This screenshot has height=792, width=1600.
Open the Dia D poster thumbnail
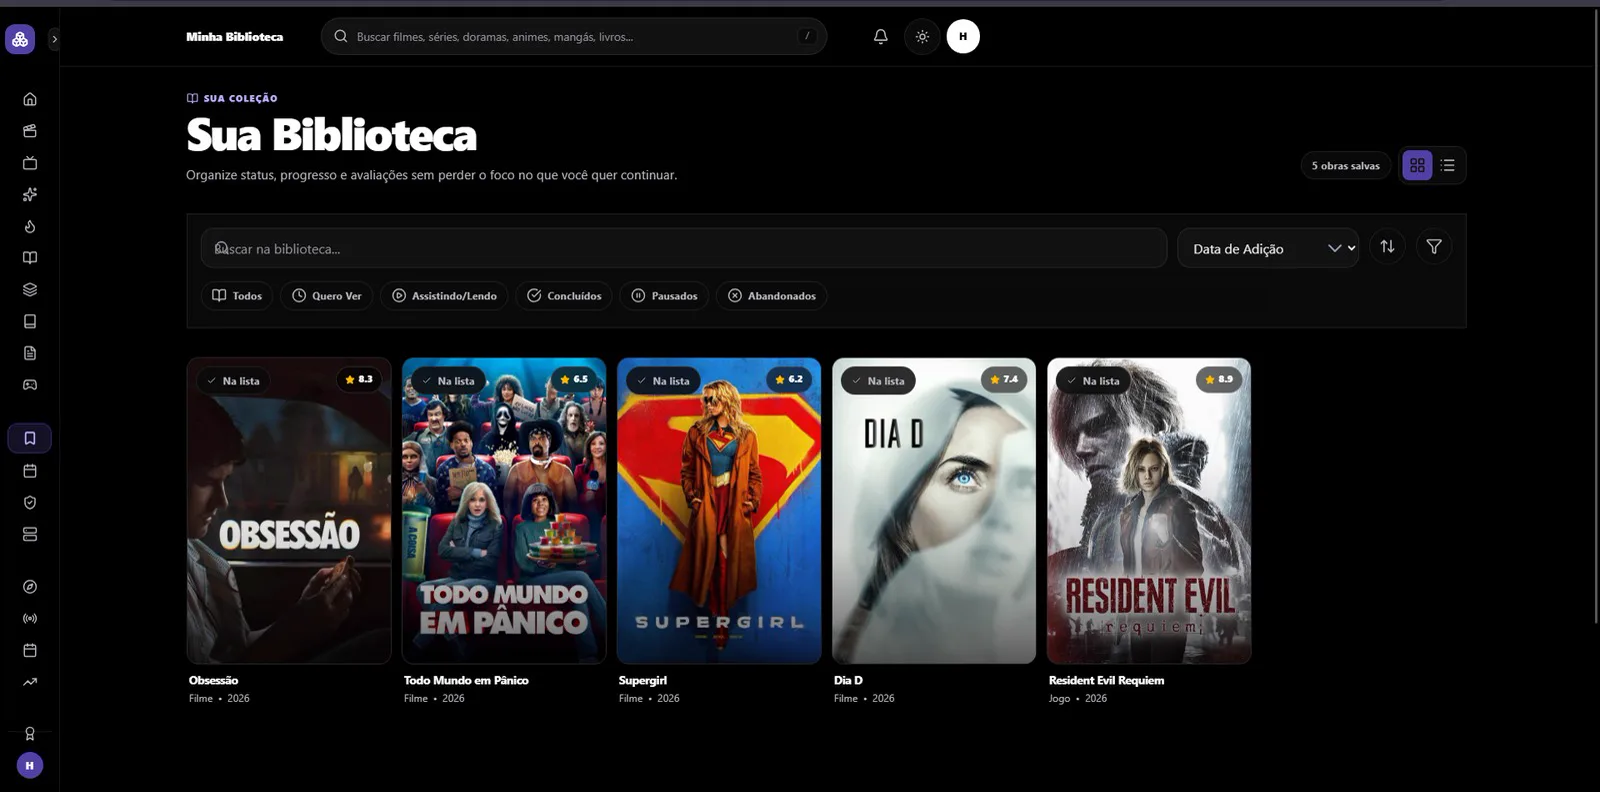pyautogui.click(x=934, y=511)
